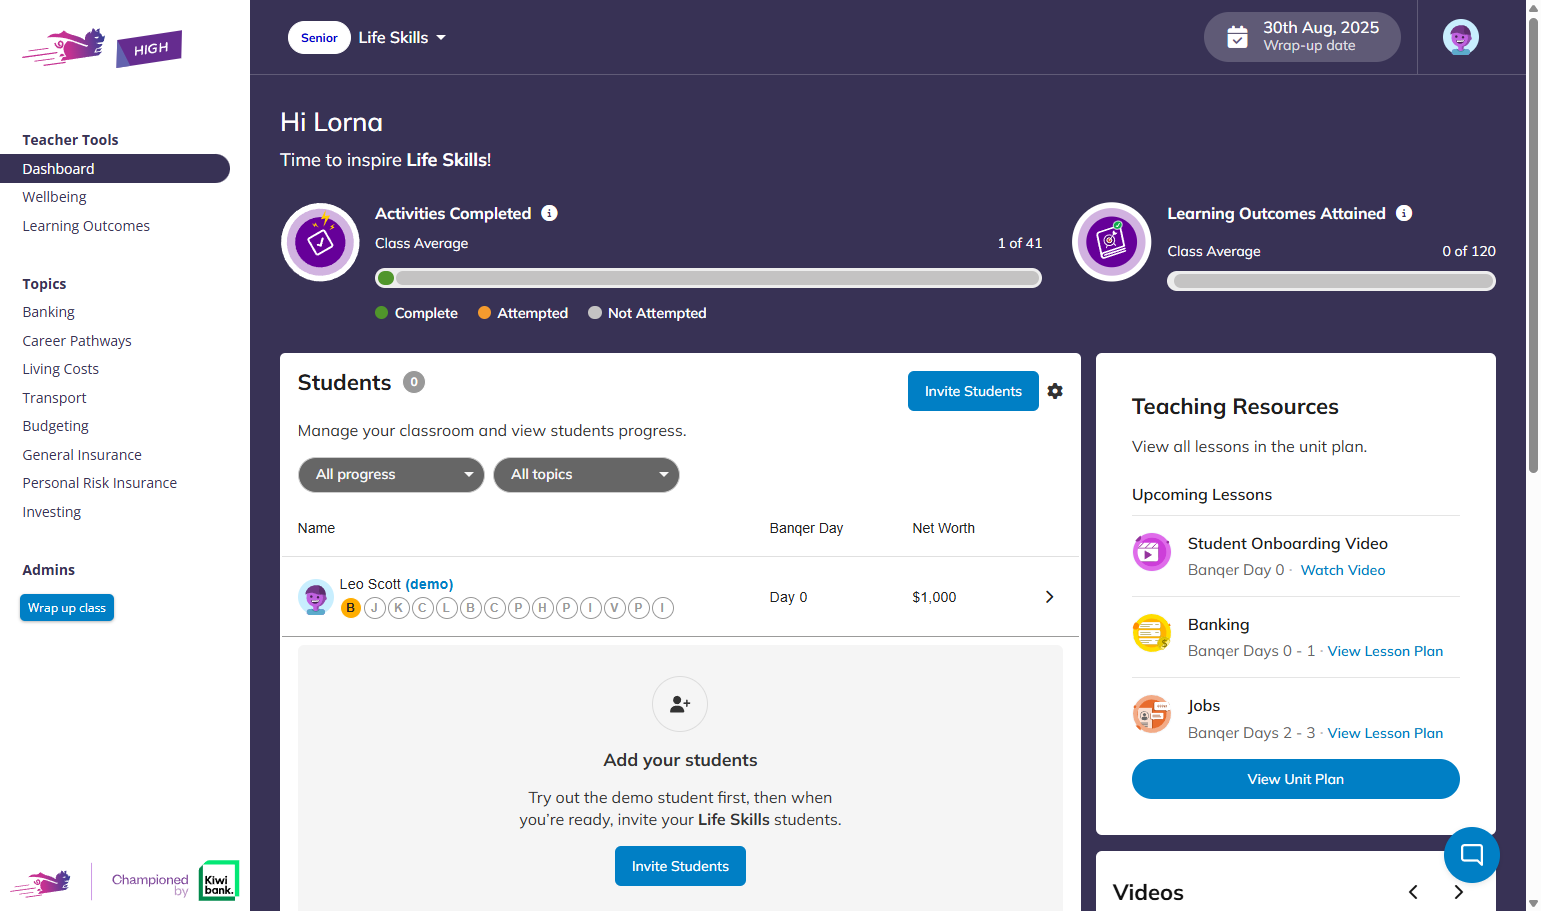Click Invite Students under Add your students
The image size is (1541, 911).
click(680, 866)
